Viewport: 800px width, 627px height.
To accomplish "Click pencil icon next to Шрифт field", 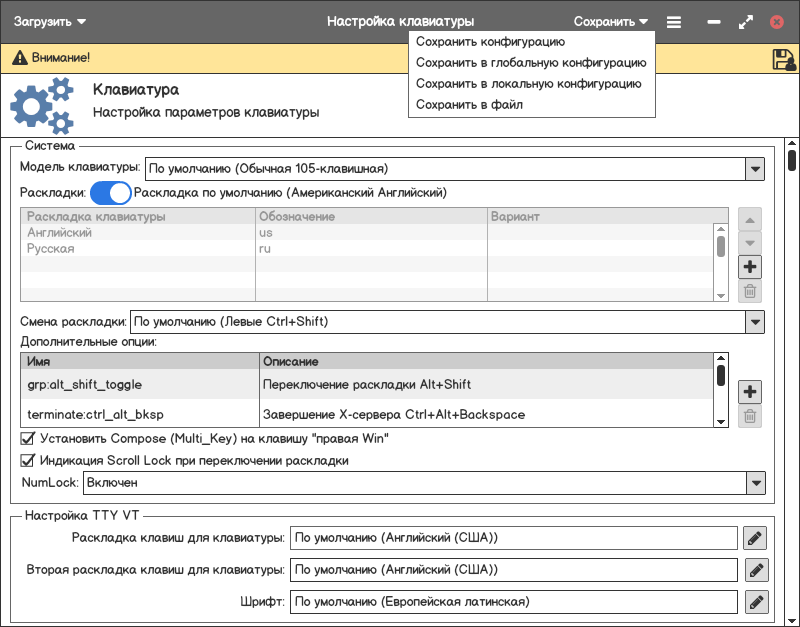I will coord(755,602).
